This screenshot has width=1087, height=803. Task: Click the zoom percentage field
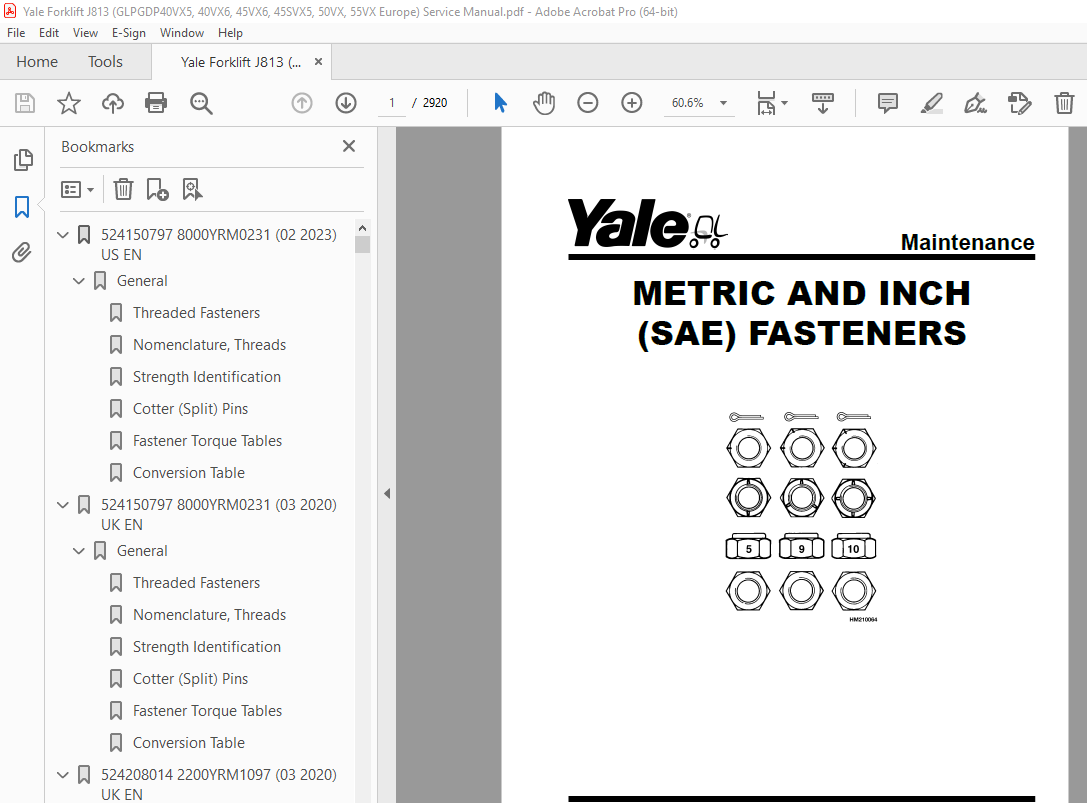pos(688,103)
